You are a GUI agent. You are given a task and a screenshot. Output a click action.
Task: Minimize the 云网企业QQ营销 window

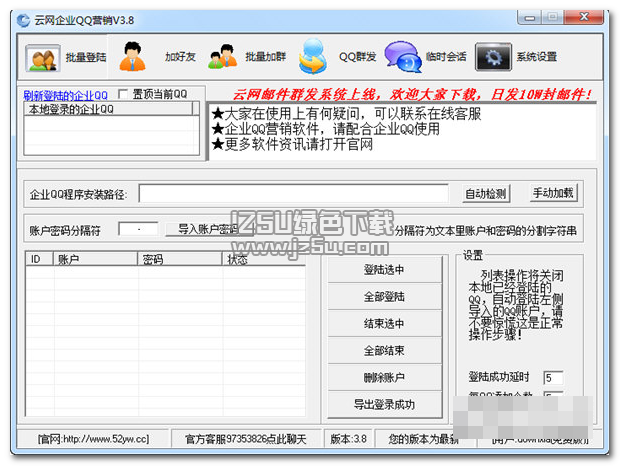point(531,17)
